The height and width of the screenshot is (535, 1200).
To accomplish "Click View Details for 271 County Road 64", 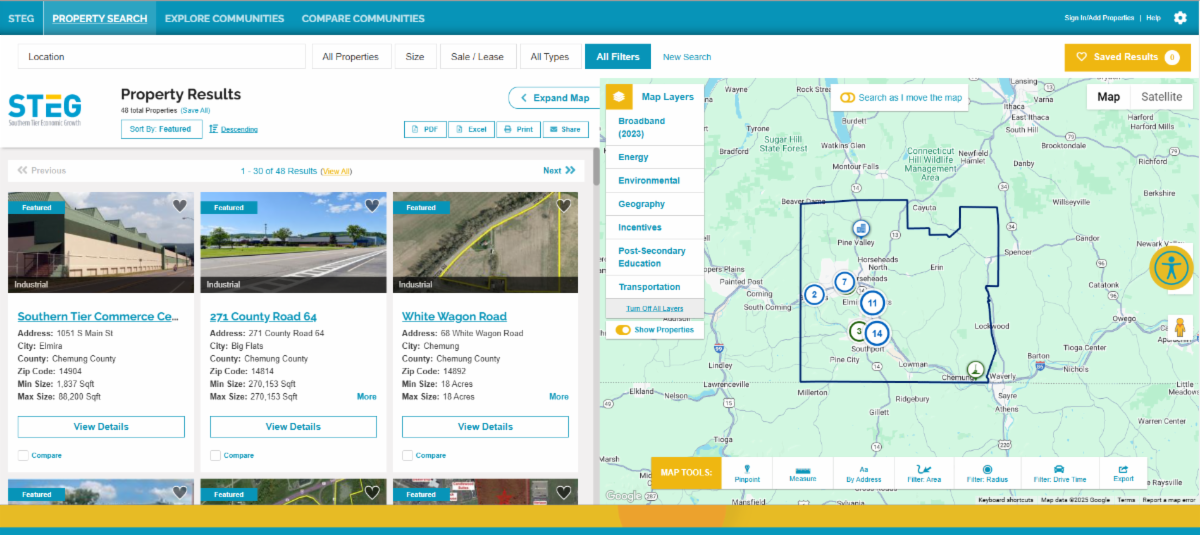I will (293, 427).
